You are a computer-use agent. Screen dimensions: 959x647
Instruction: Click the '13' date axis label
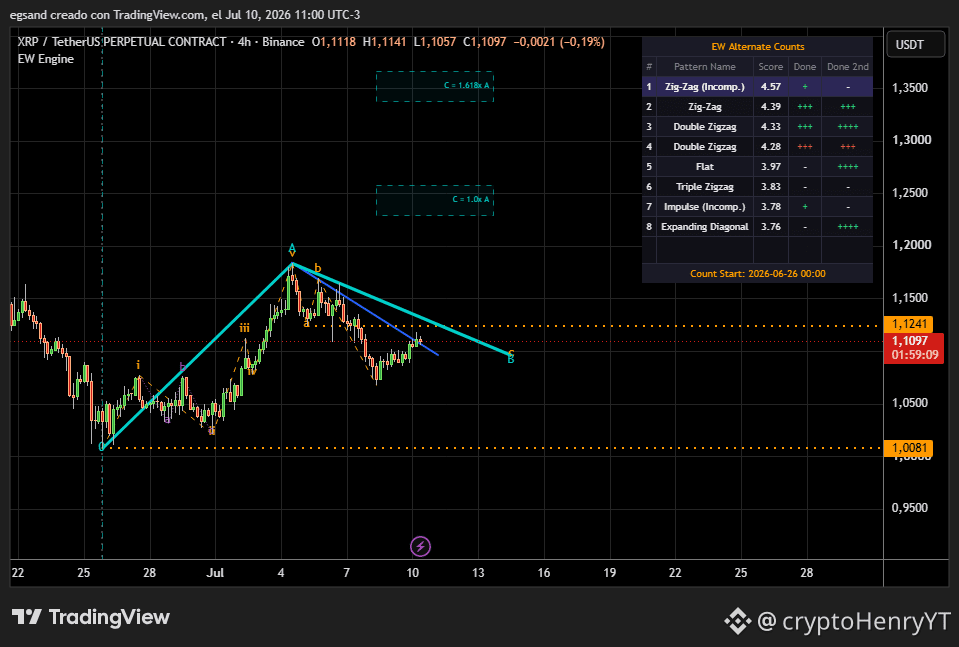(478, 573)
